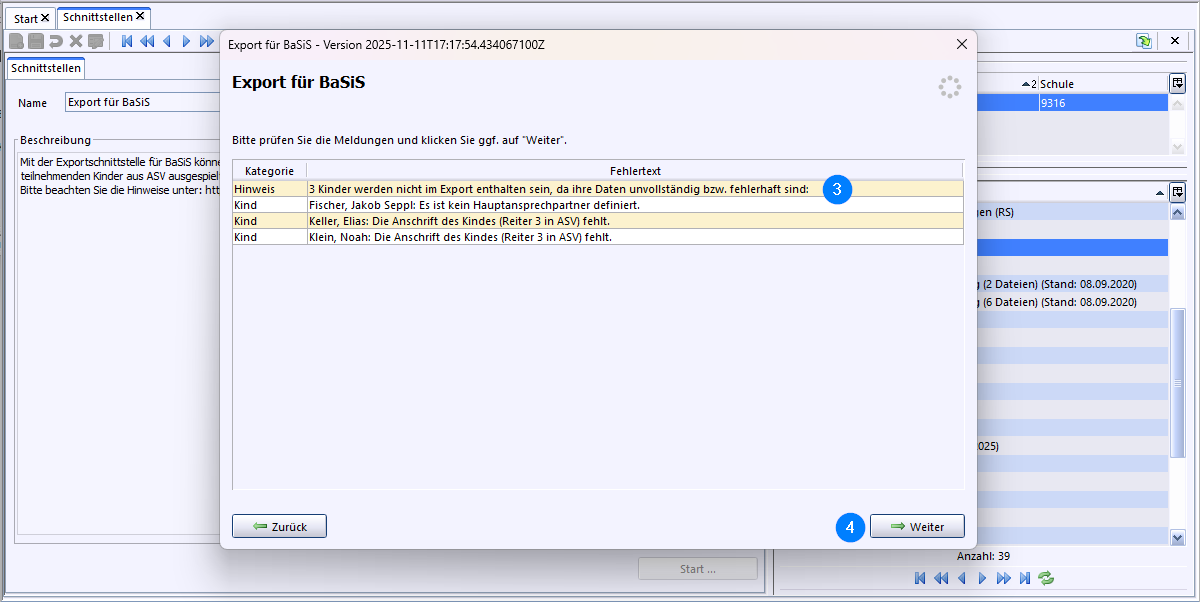Go to last record in bottom navigation
This screenshot has height=602, width=1200.
(x=1025, y=578)
